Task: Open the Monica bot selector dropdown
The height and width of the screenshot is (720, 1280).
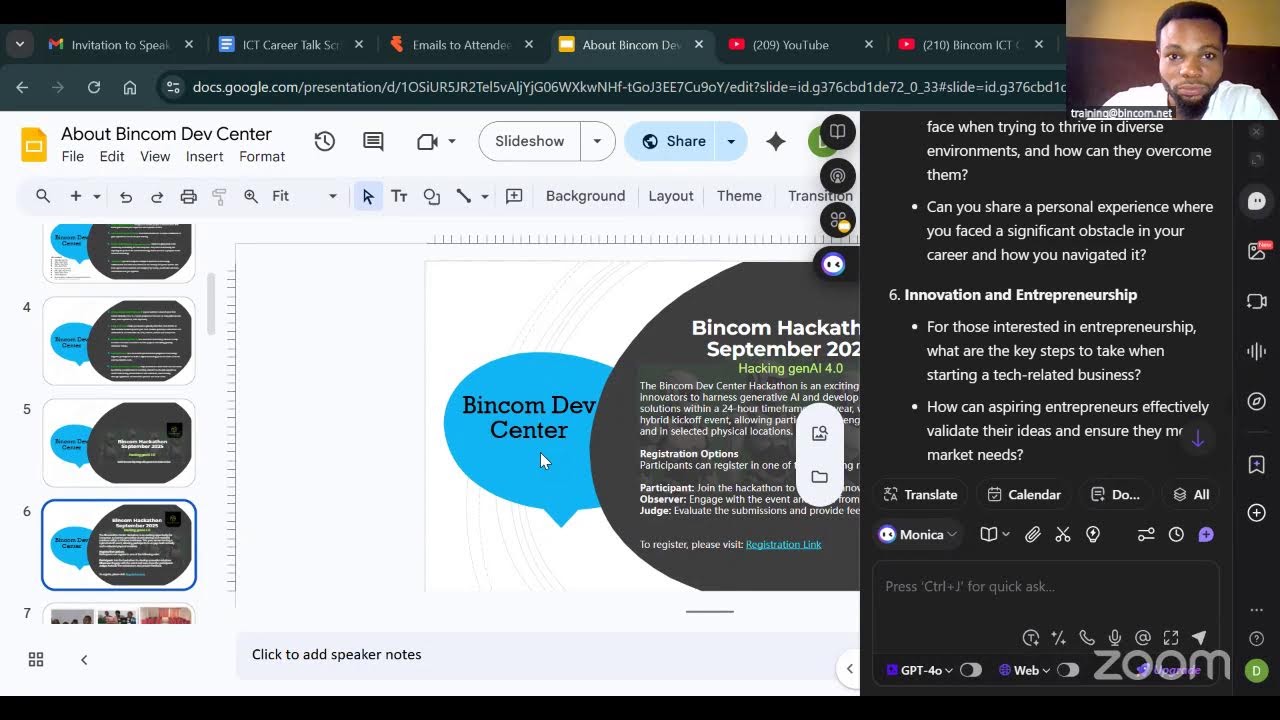Action: (917, 535)
